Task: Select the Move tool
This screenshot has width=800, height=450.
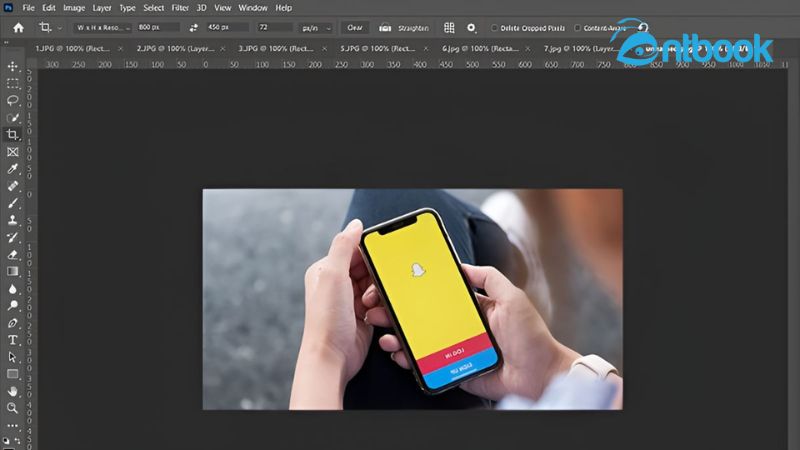Action: (12, 66)
